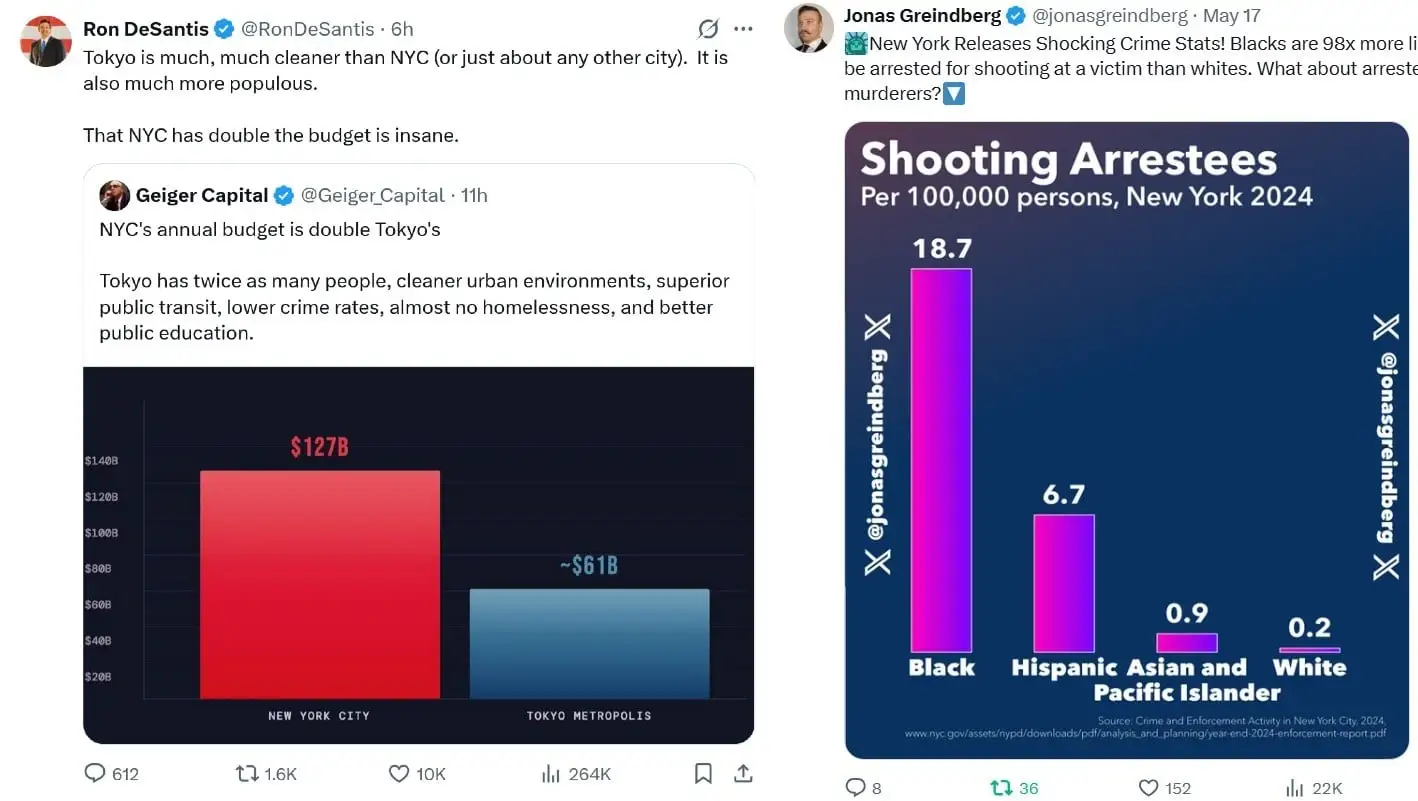Click the red New York City budget bar
This screenshot has width=1418, height=801.
pyautogui.click(x=320, y=584)
